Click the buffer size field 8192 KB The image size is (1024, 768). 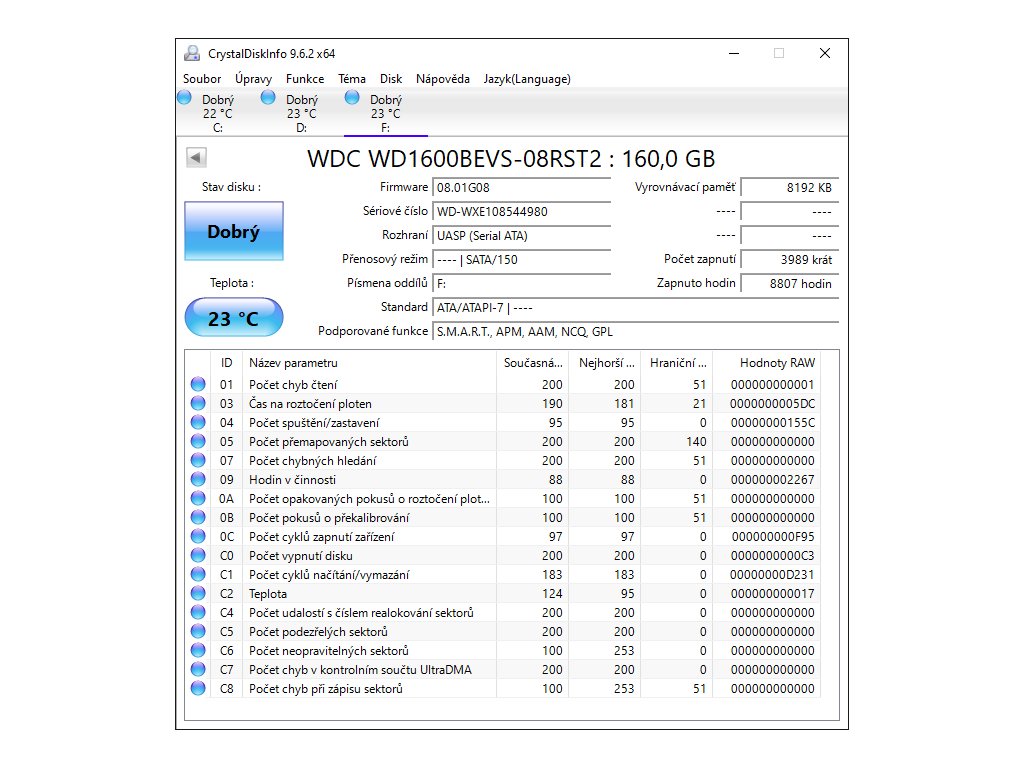[790, 187]
